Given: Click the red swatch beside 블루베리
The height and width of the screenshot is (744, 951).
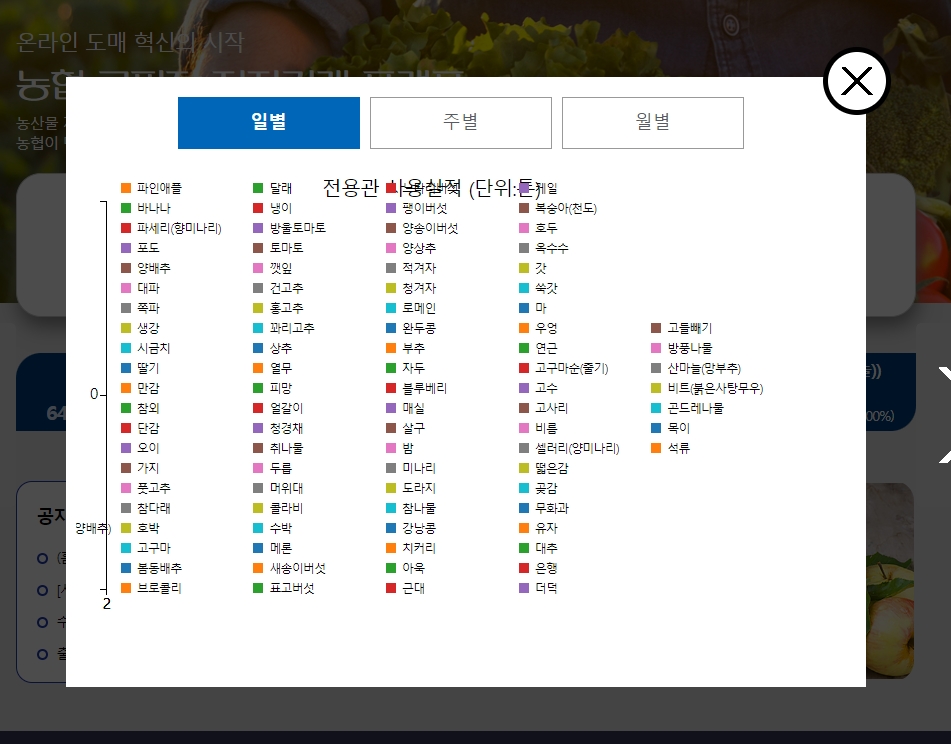Looking at the screenshot, I should [x=391, y=388].
